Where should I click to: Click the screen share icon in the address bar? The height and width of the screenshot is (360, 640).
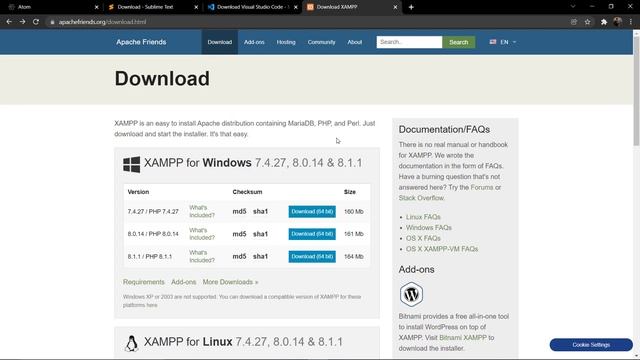[x=573, y=22]
